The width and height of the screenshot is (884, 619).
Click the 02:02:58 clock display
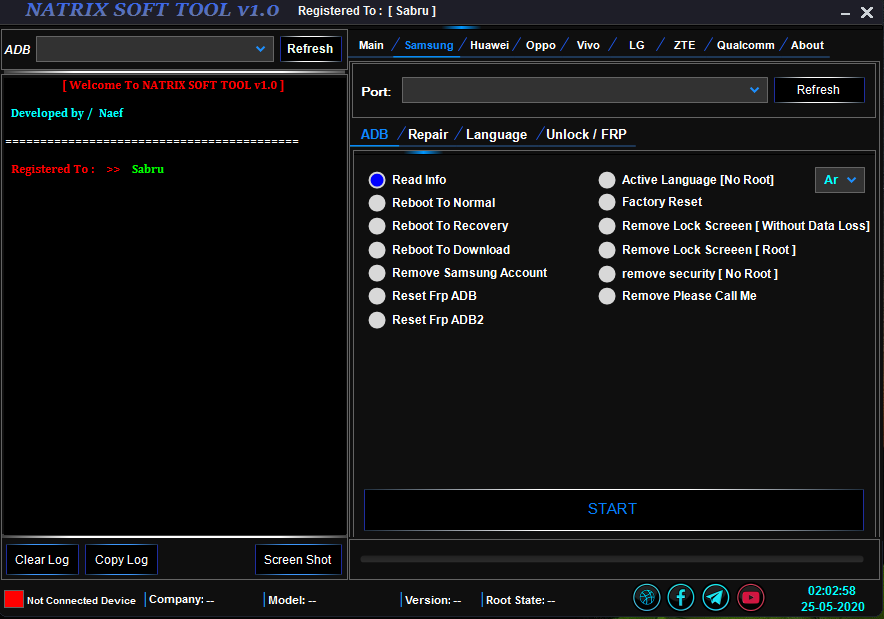(832, 591)
